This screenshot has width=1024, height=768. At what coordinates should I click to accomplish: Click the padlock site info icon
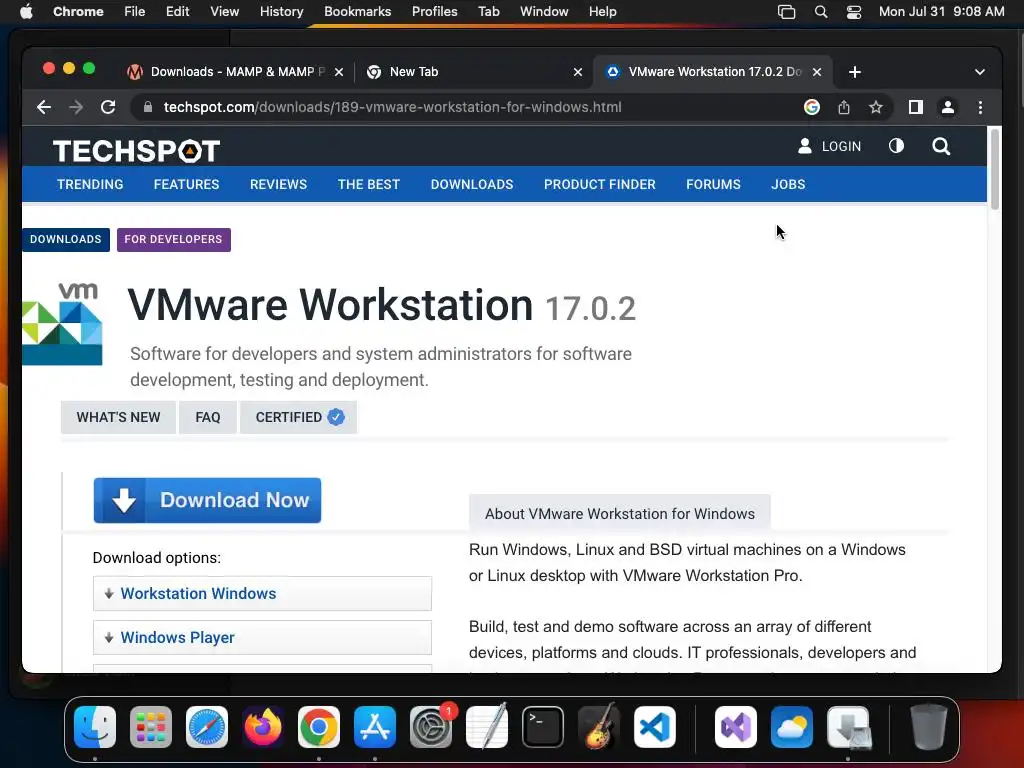coord(148,107)
